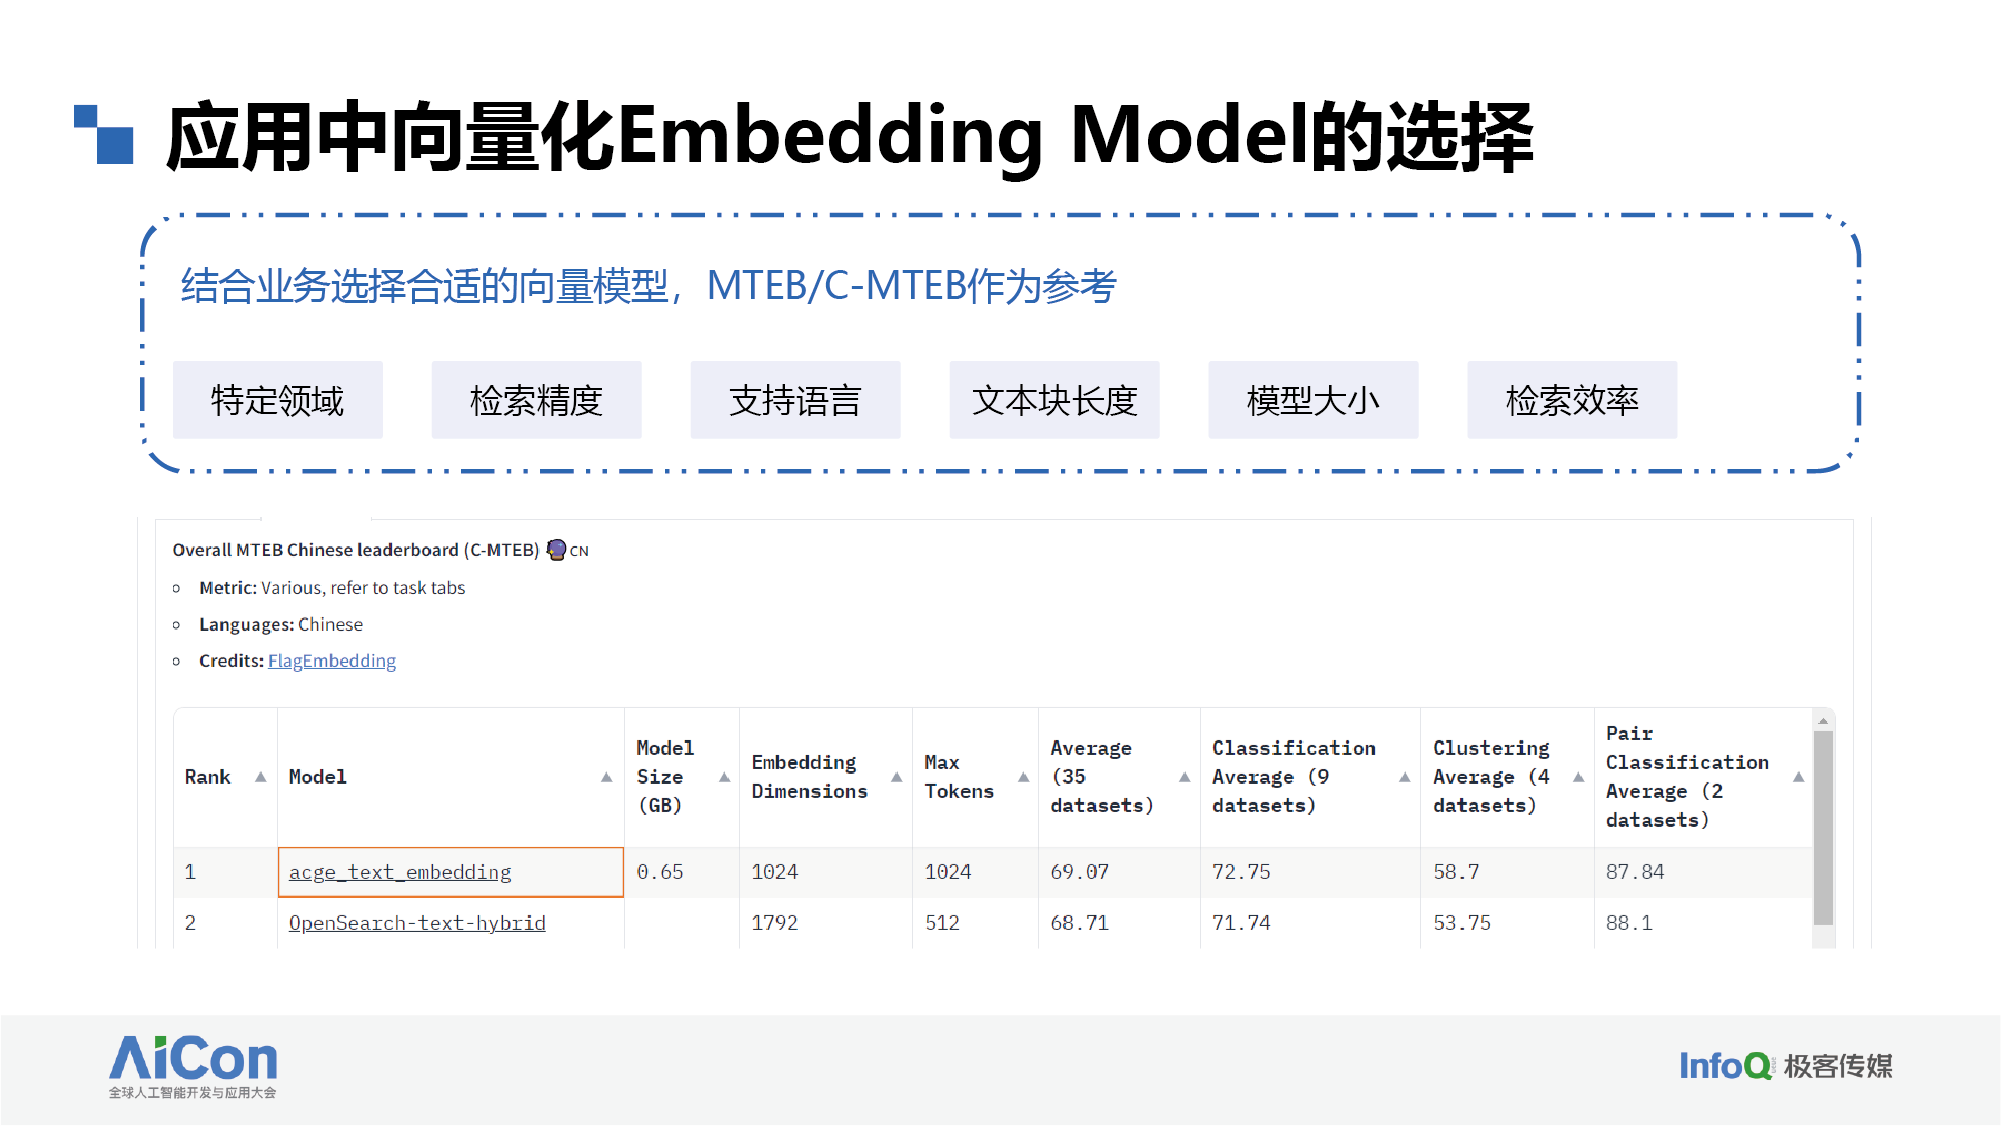
Task: Click the table scrollbar up arrow
Action: point(1823,720)
